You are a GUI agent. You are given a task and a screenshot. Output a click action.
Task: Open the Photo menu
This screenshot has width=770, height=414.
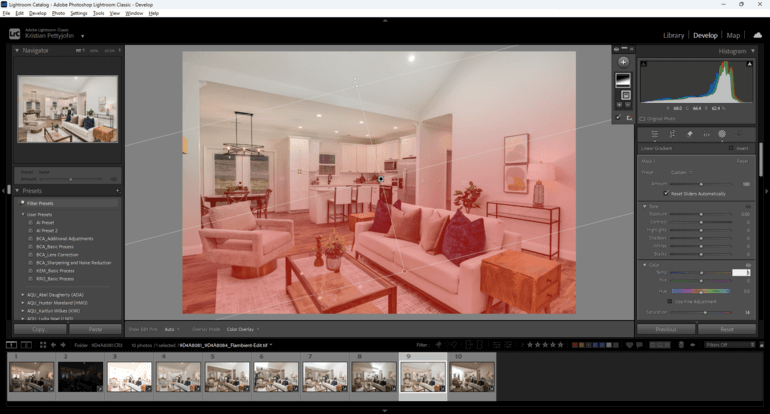tap(58, 13)
